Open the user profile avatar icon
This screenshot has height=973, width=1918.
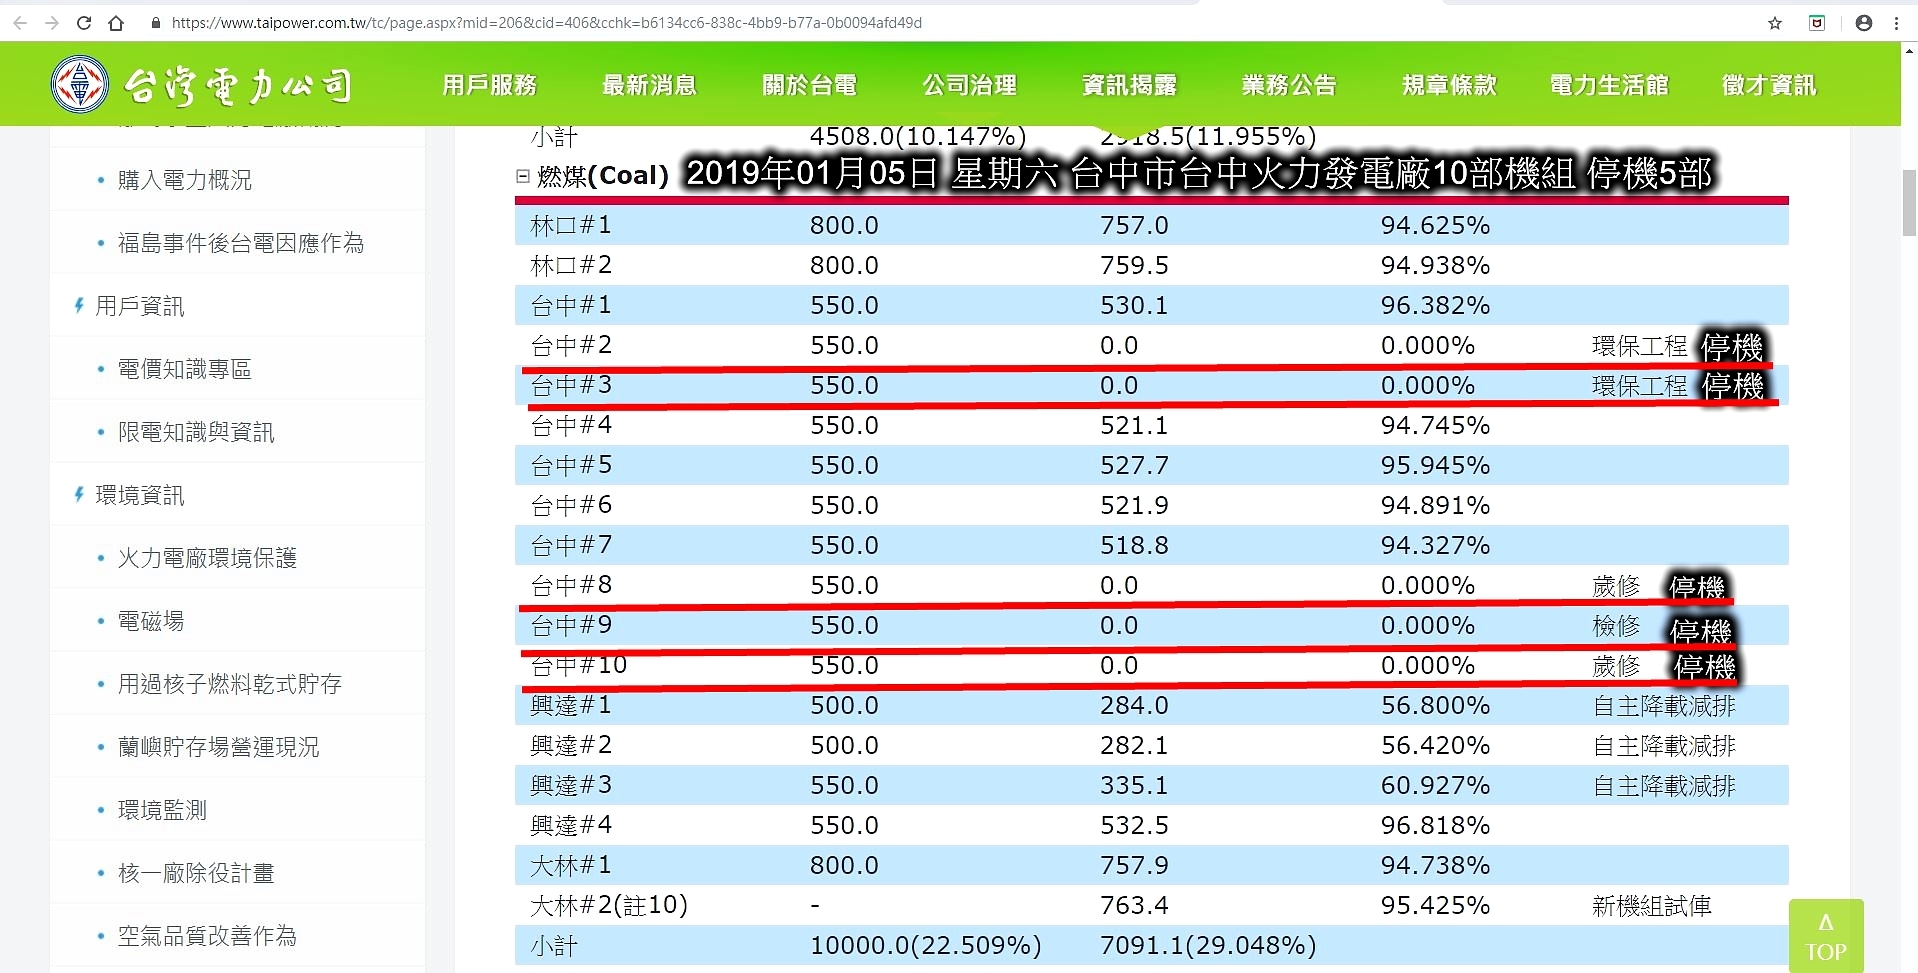point(1864,23)
